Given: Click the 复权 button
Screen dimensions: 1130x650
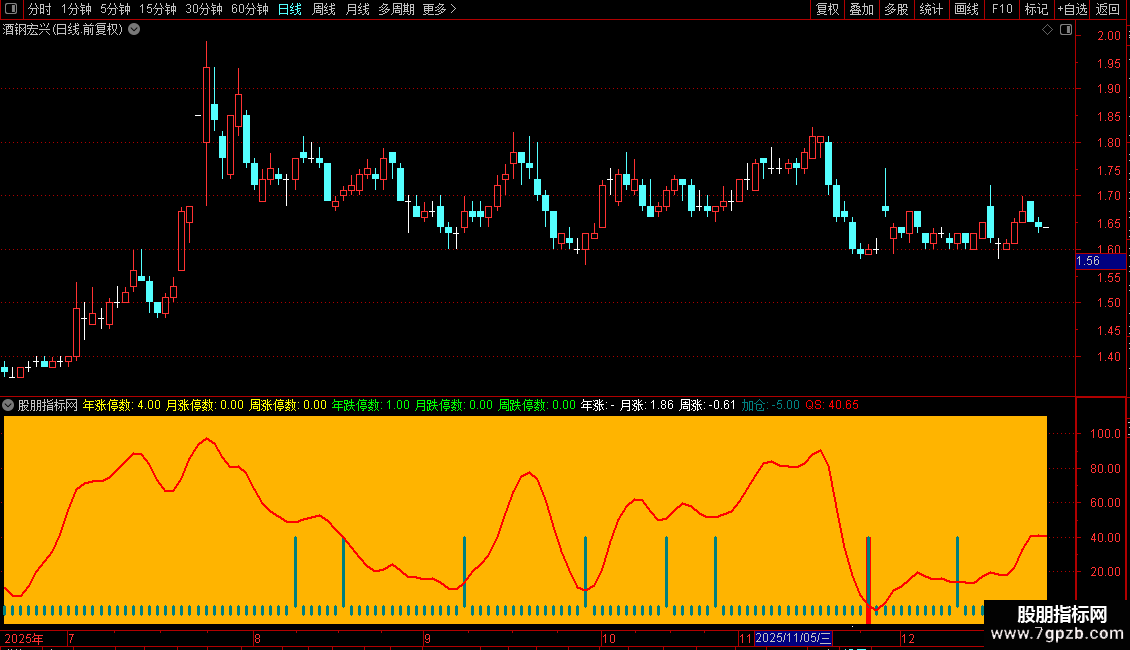Looking at the screenshot, I should (827, 9).
